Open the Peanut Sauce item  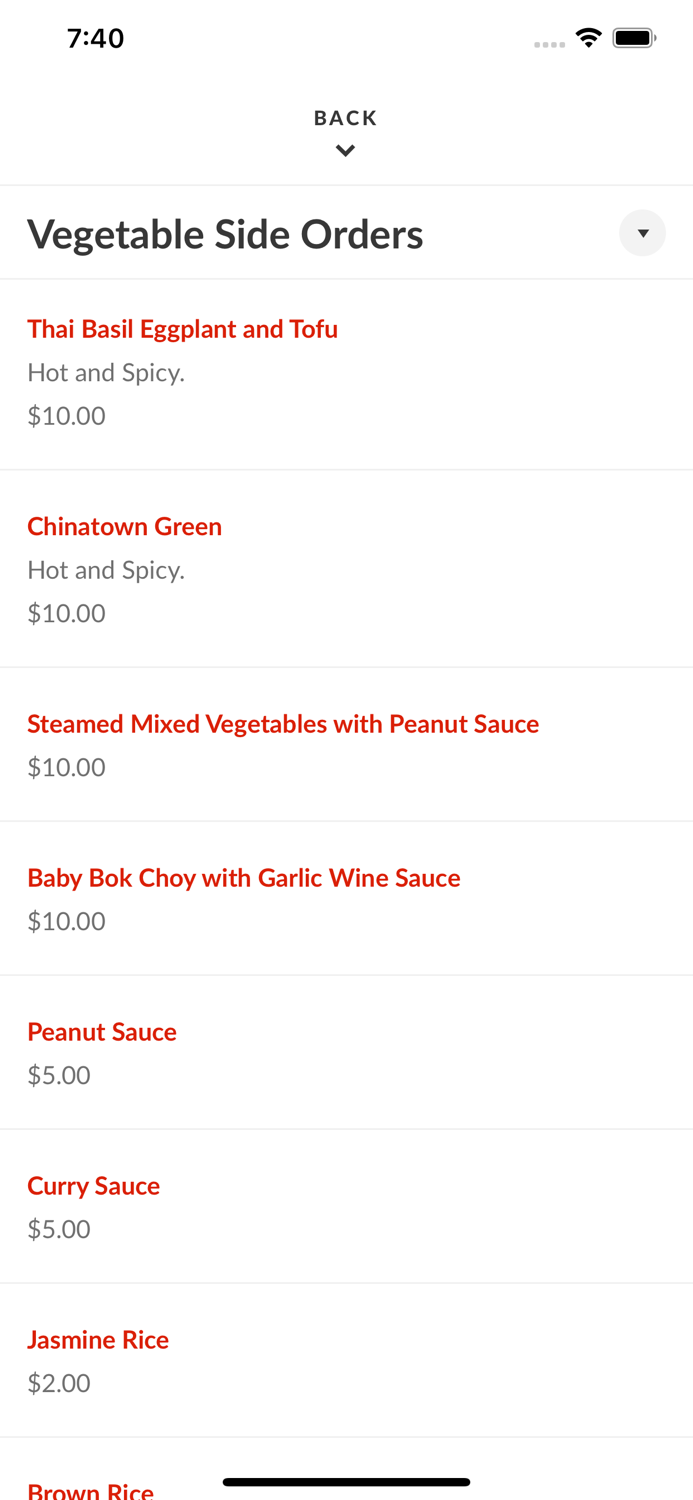[101, 1031]
